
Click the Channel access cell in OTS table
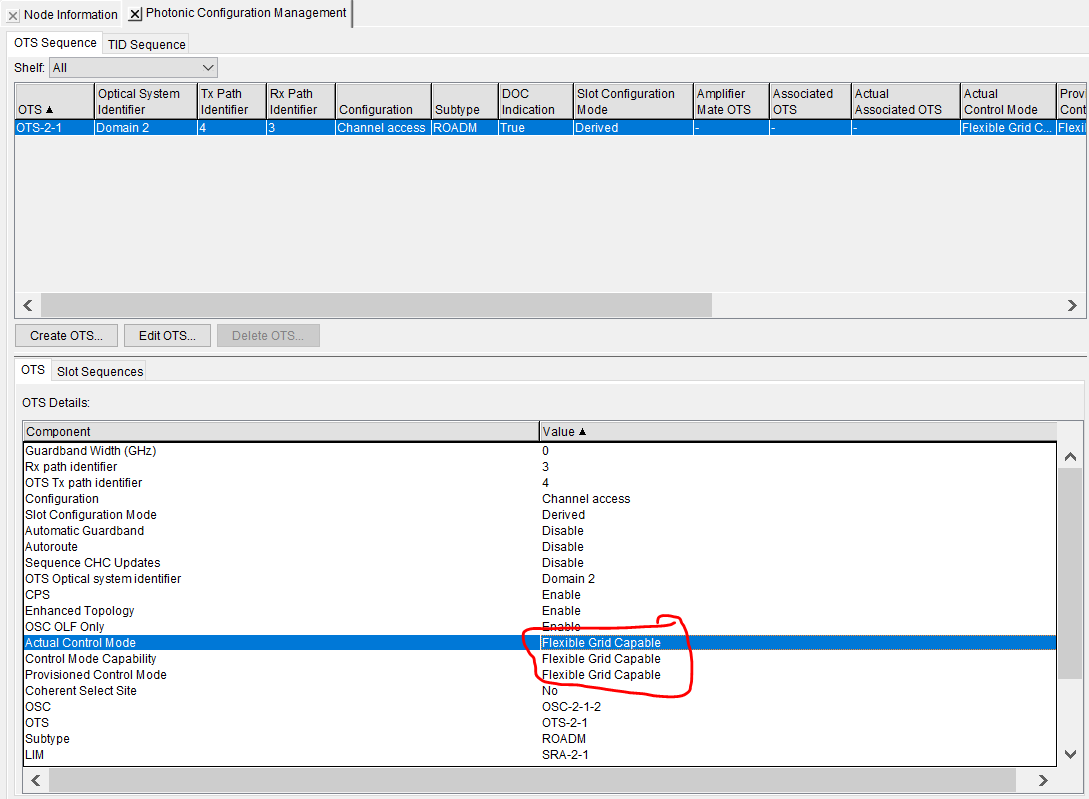tap(383, 128)
